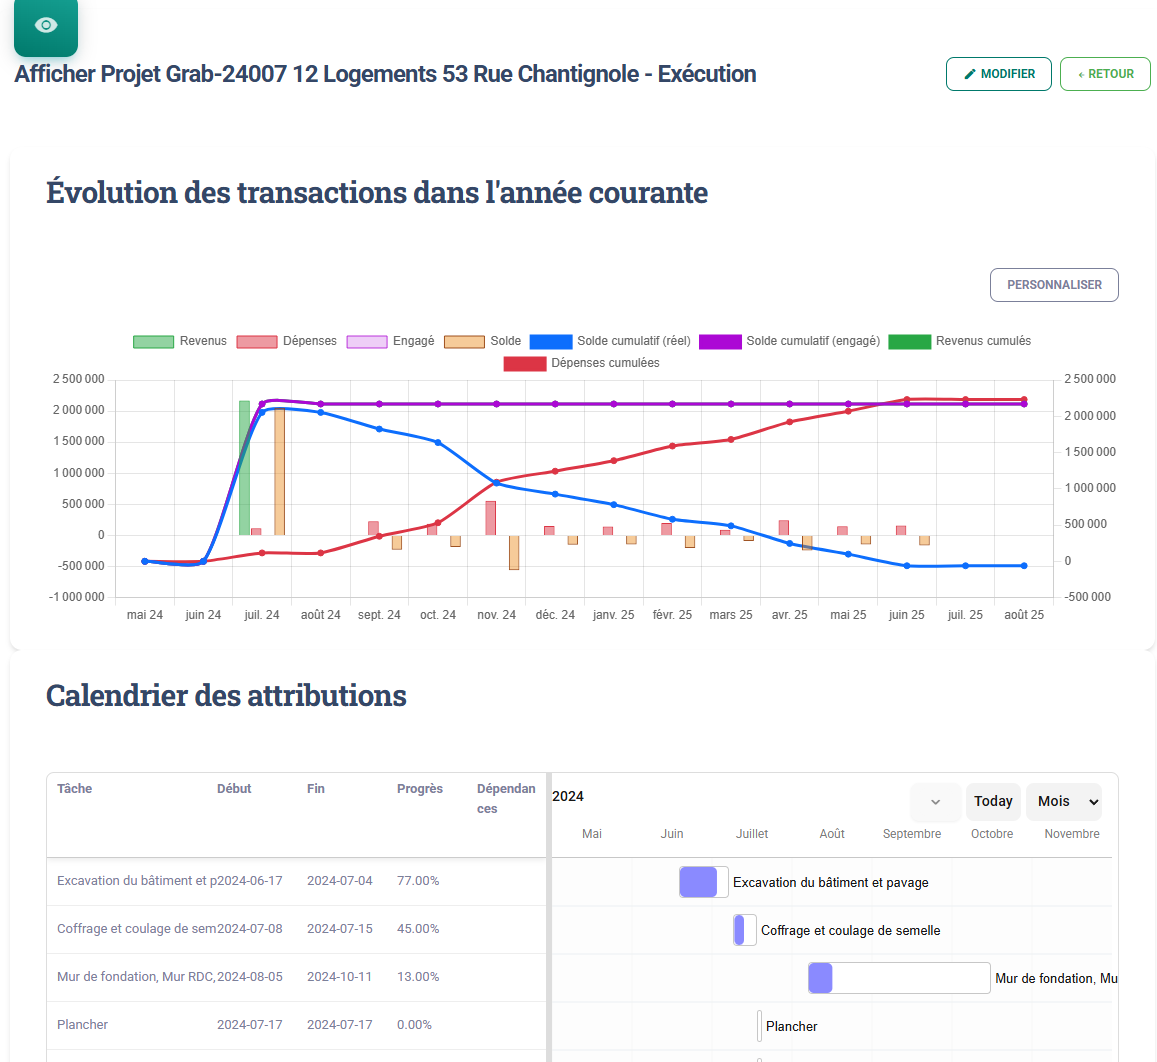Image resolution: width=1157 pixels, height=1062 pixels.
Task: Toggle Solde cumulatif (réel) legend item
Action: 610,341
